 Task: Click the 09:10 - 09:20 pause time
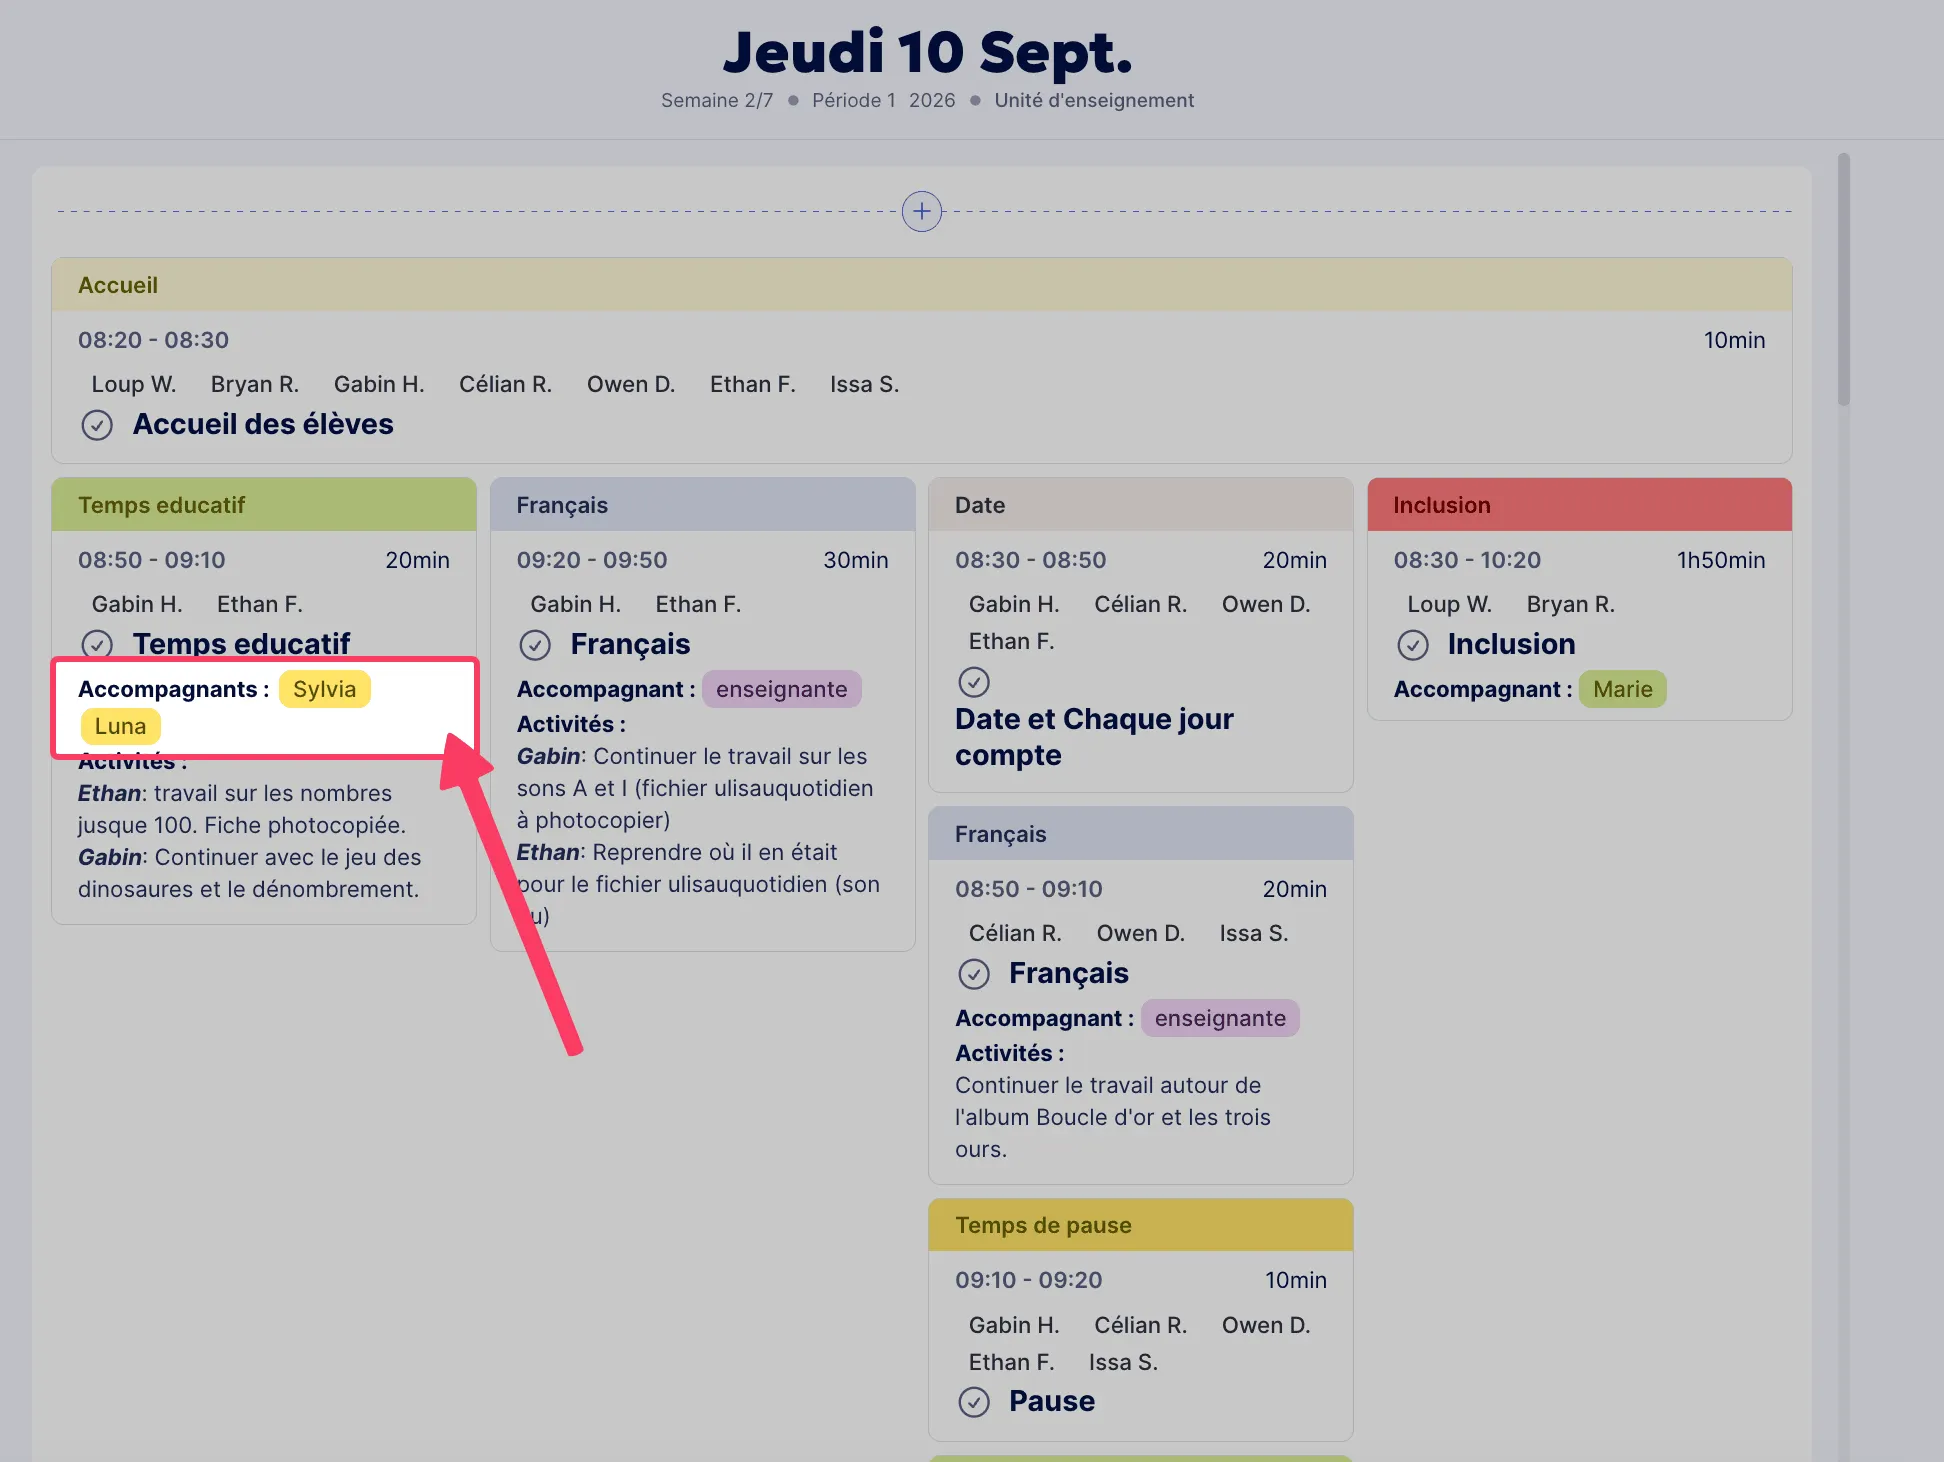pyautogui.click(x=1028, y=1280)
